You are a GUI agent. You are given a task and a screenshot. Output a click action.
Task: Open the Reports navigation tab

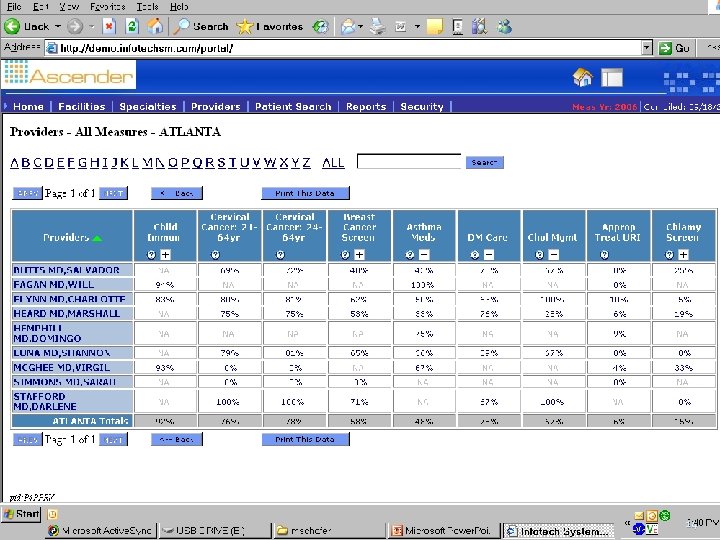[x=366, y=107]
